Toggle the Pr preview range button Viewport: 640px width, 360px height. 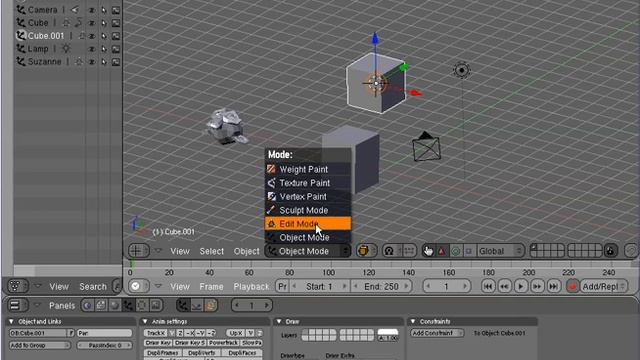click(282, 287)
